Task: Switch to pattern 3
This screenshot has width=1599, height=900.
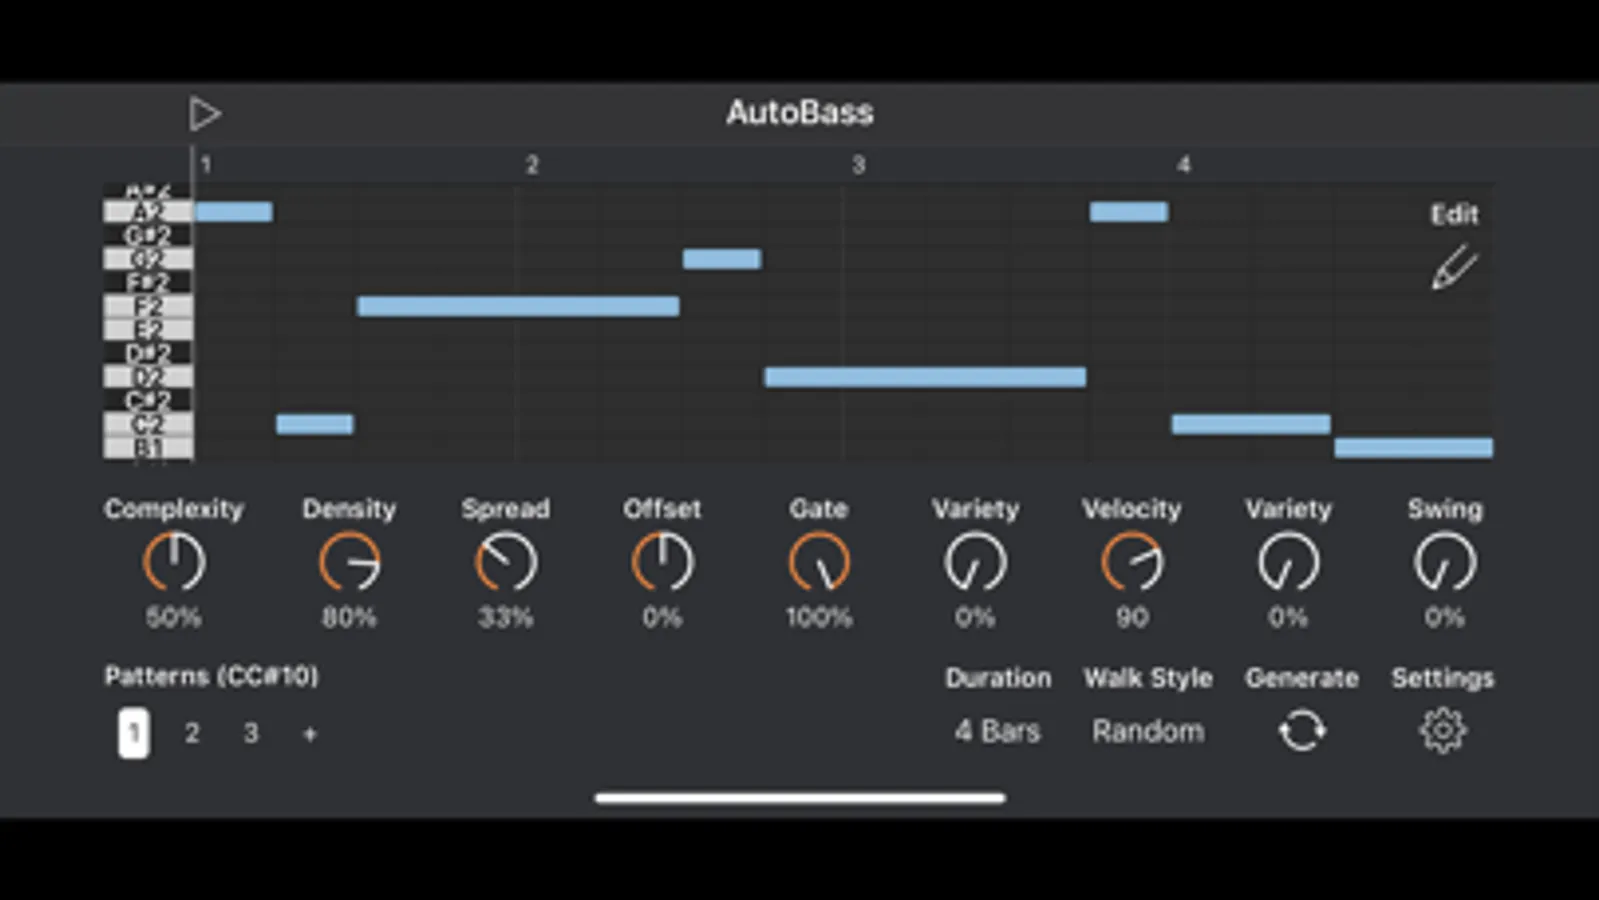Action: (251, 733)
